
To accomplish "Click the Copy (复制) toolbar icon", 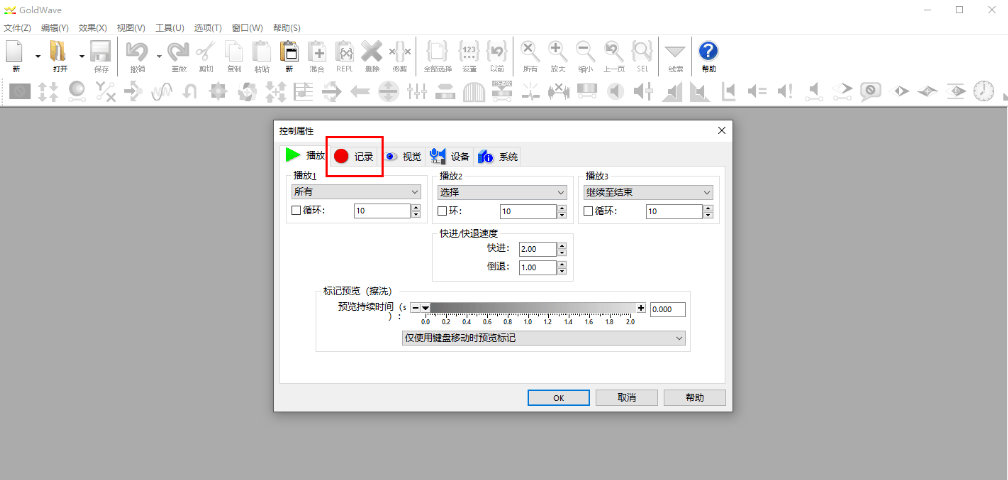I will (233, 51).
